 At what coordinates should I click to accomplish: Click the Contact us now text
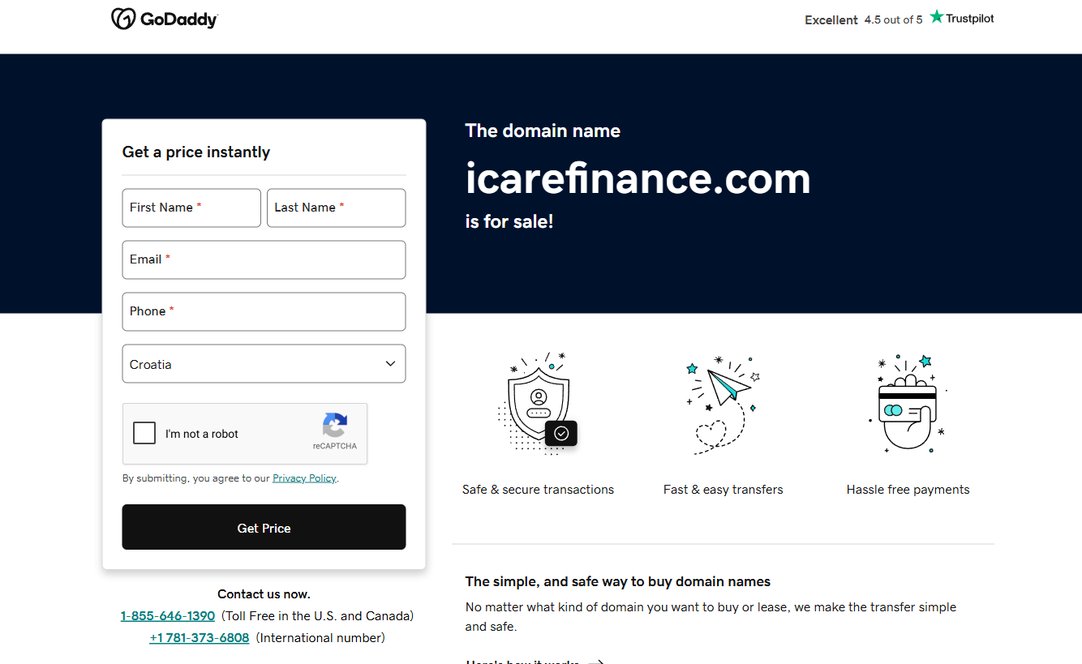pyautogui.click(x=264, y=594)
